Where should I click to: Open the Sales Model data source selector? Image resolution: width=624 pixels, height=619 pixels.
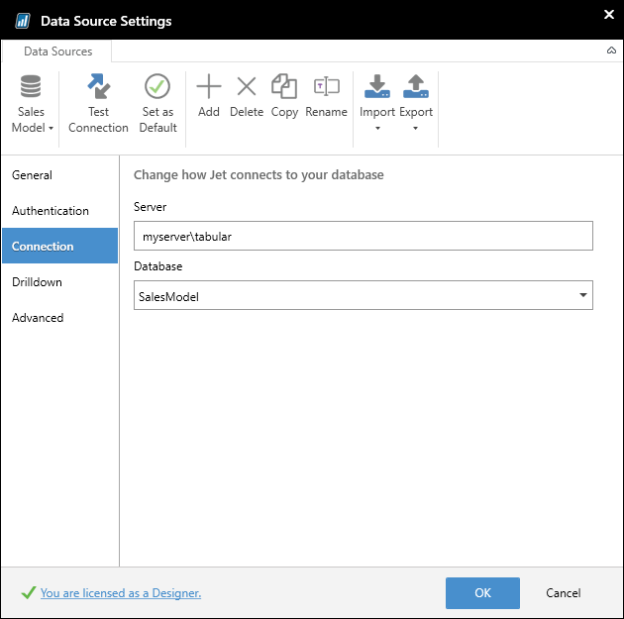(x=32, y=103)
